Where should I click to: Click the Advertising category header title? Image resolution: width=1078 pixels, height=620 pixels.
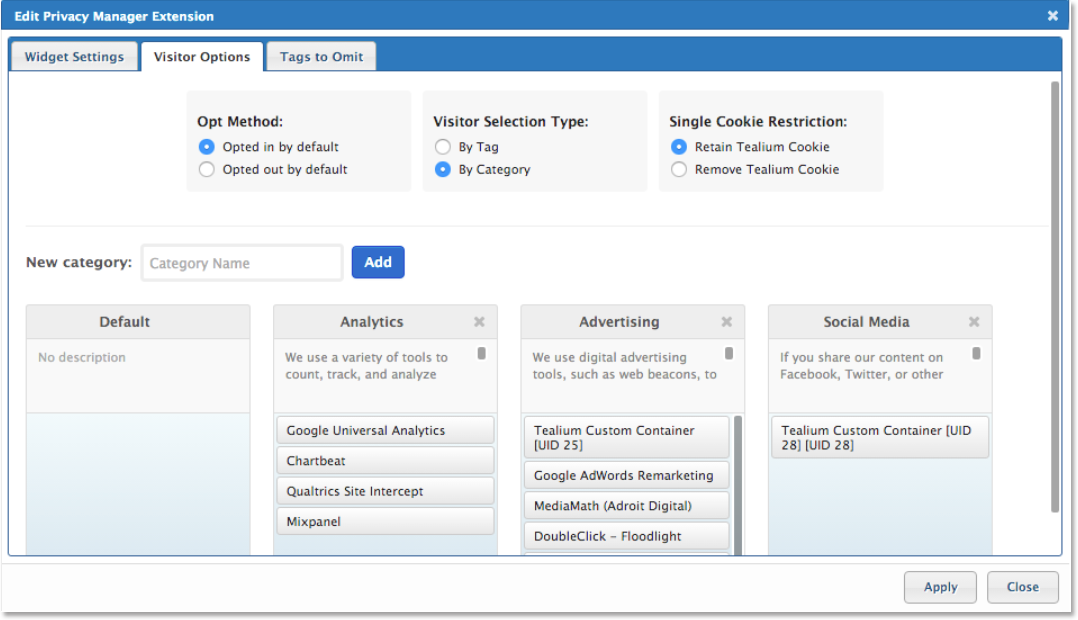pyautogui.click(x=619, y=322)
